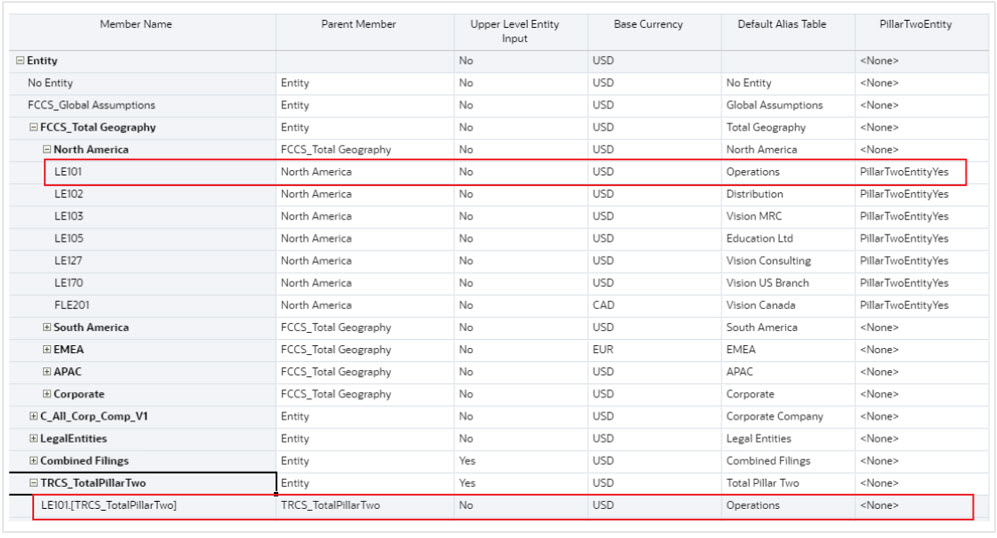
Task: Select the LE127 member row
Action: [x=68, y=261]
